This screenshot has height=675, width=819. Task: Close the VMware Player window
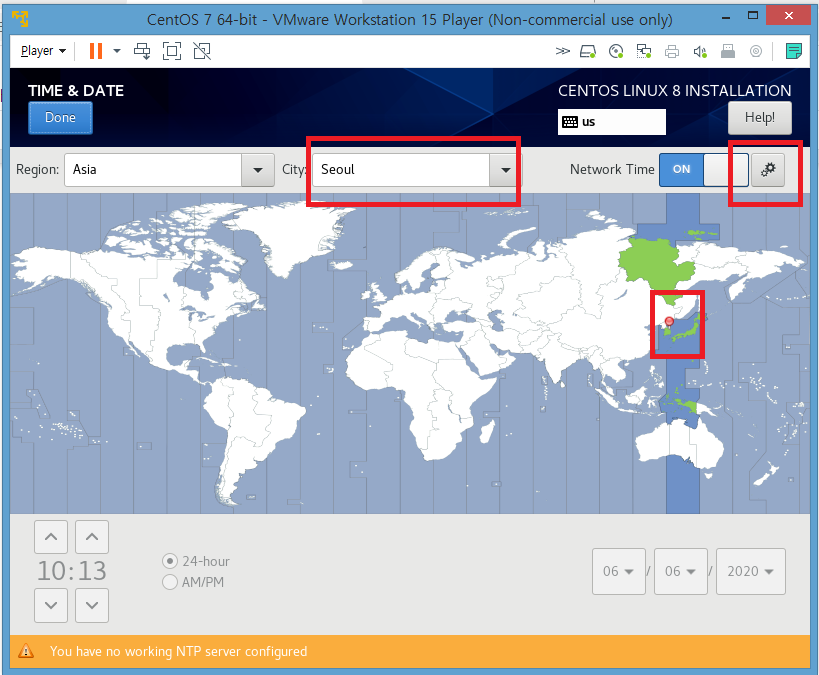coord(788,16)
